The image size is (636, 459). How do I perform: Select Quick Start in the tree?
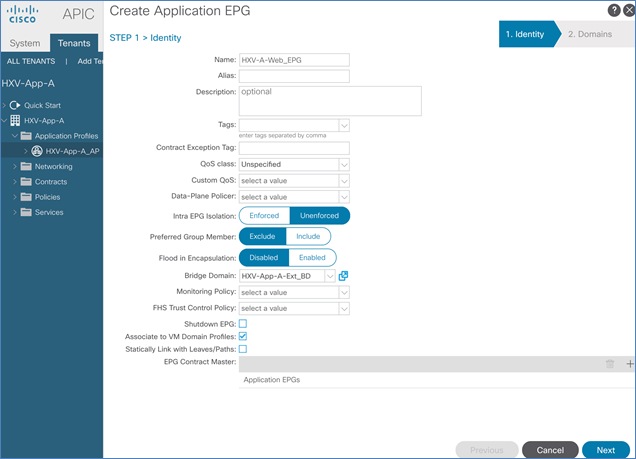42,105
